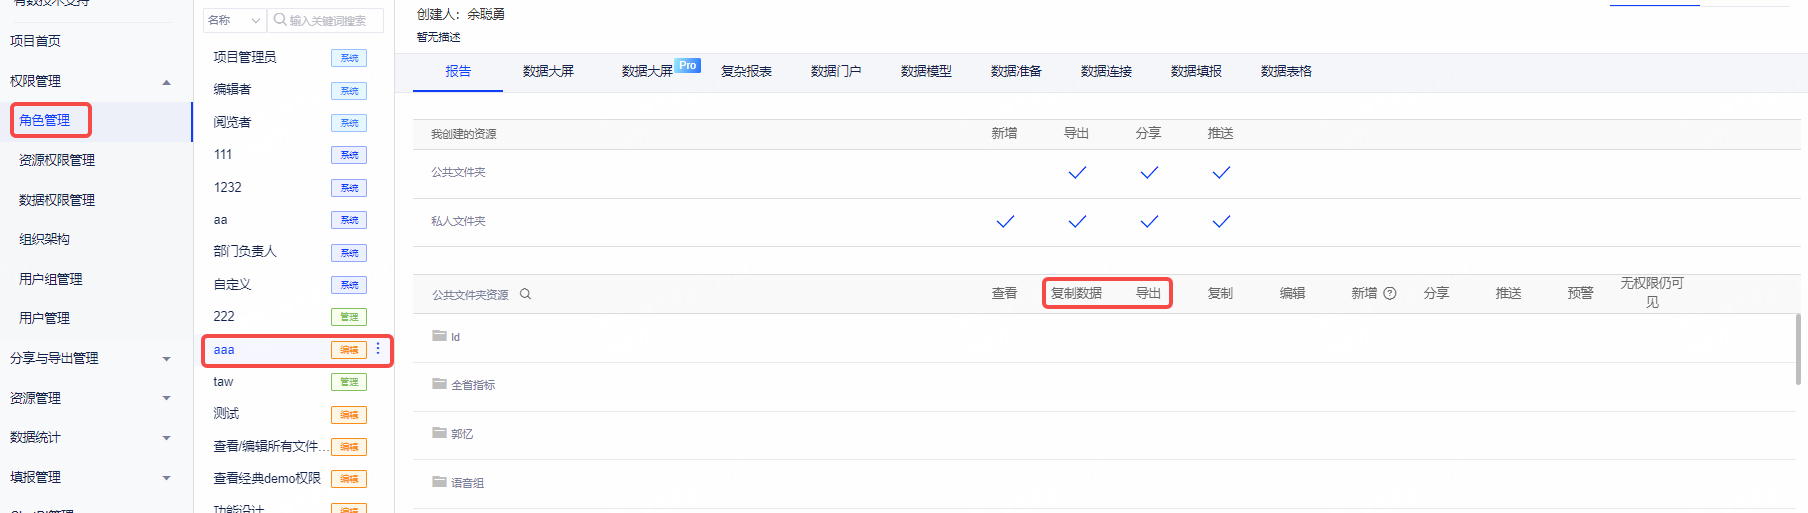Collapse the 权限管理 section arrow
Image resolution: width=1808 pixels, height=513 pixels.
click(166, 82)
